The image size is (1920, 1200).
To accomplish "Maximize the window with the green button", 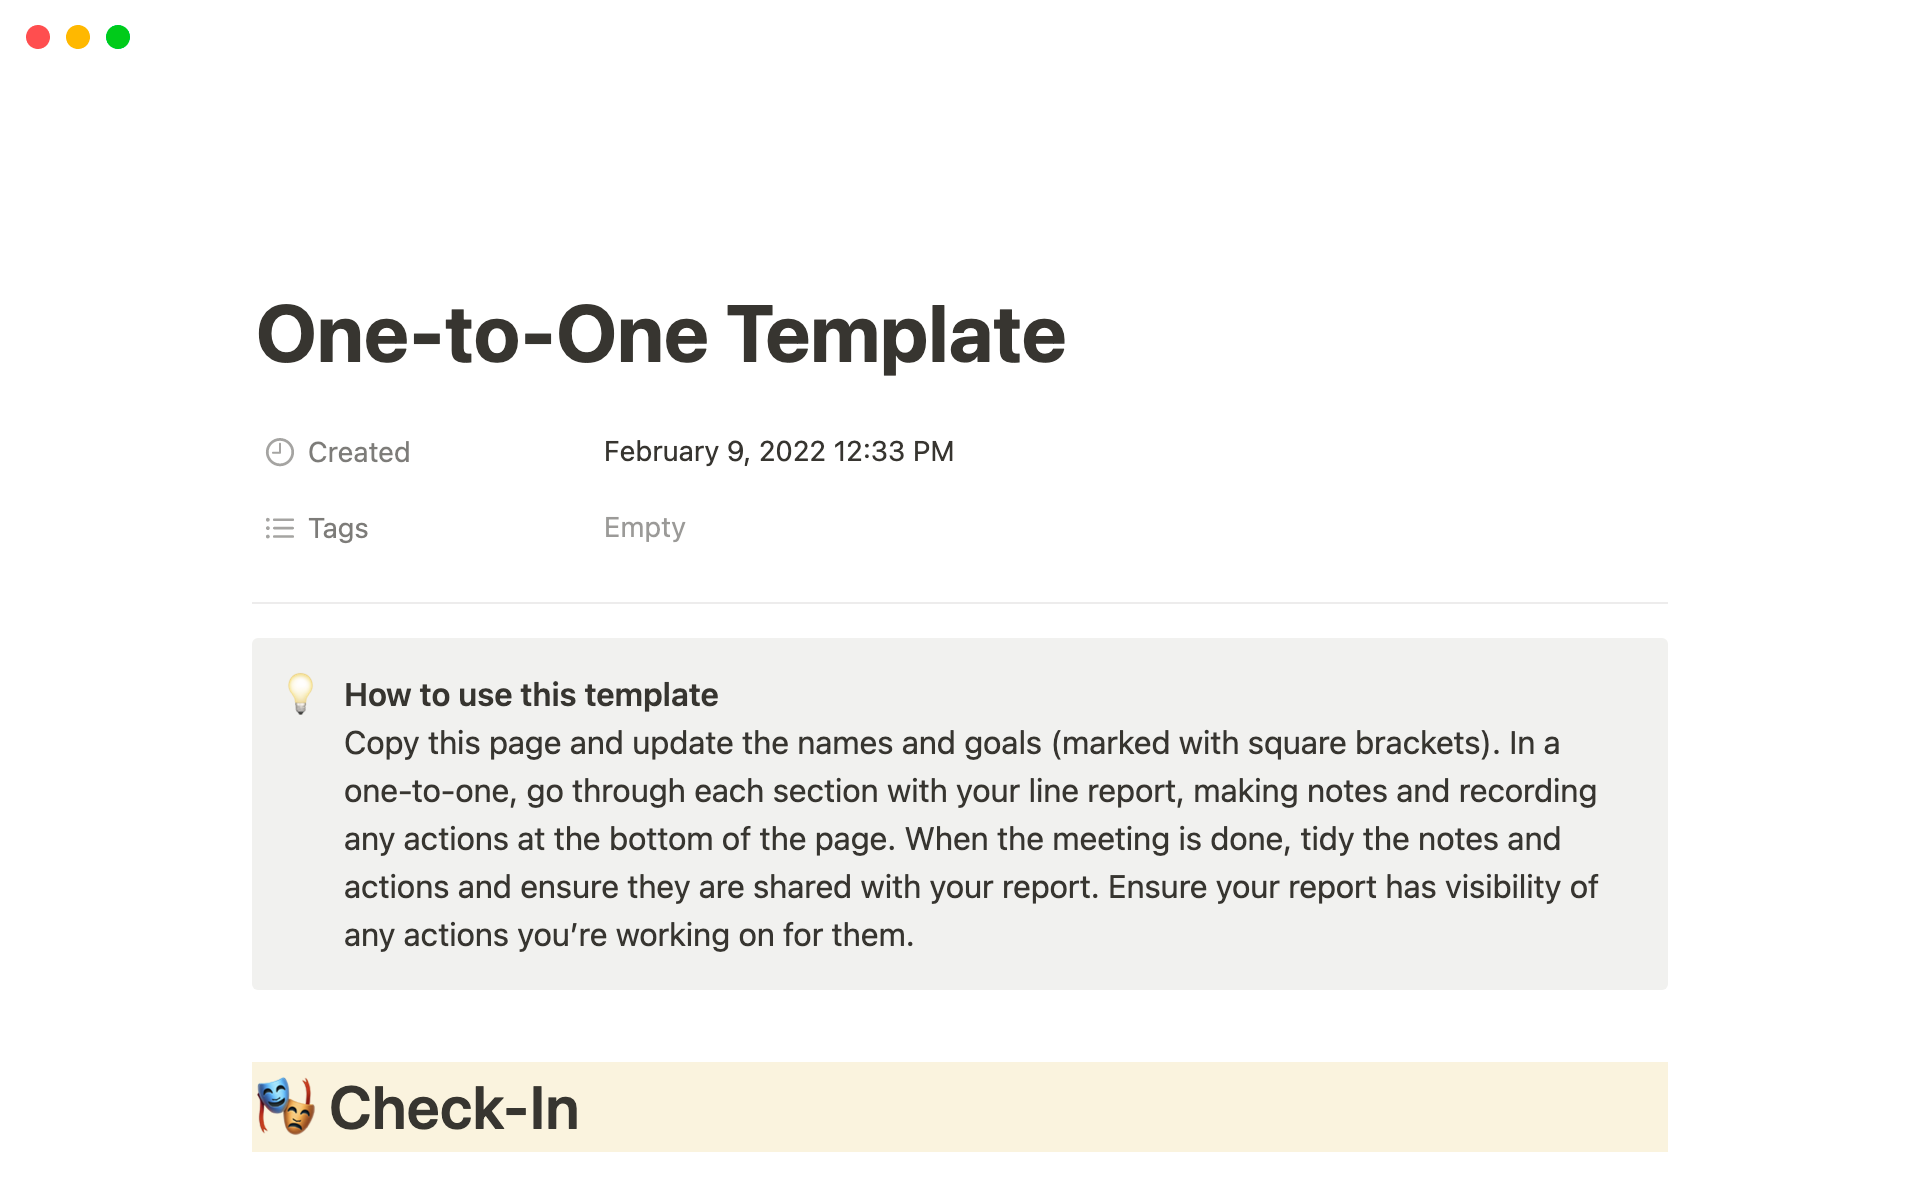I will (x=118, y=37).
